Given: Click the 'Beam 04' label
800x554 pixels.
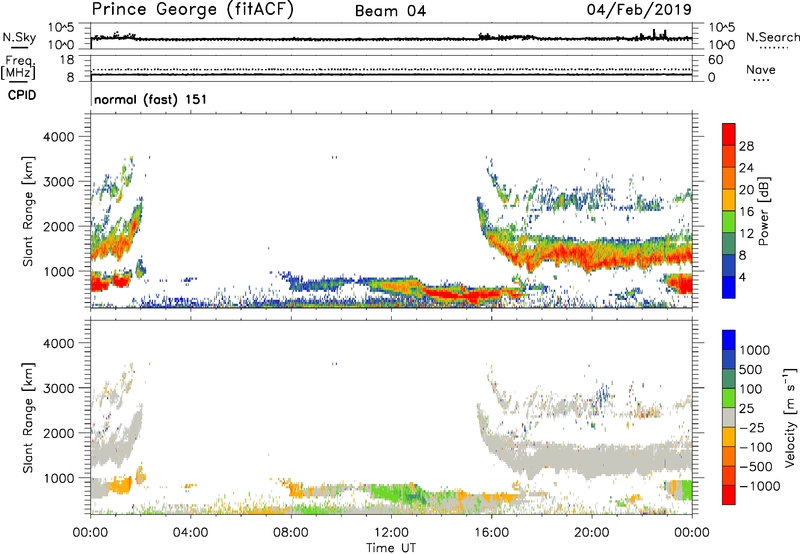Looking at the screenshot, I should [390, 11].
